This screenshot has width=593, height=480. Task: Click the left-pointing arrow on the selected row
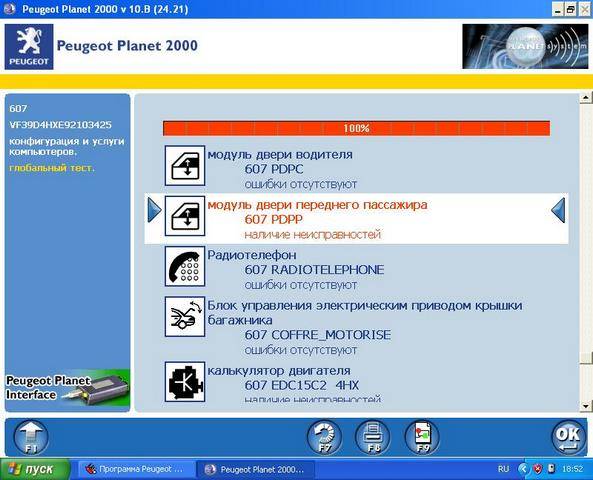pyautogui.click(x=558, y=210)
